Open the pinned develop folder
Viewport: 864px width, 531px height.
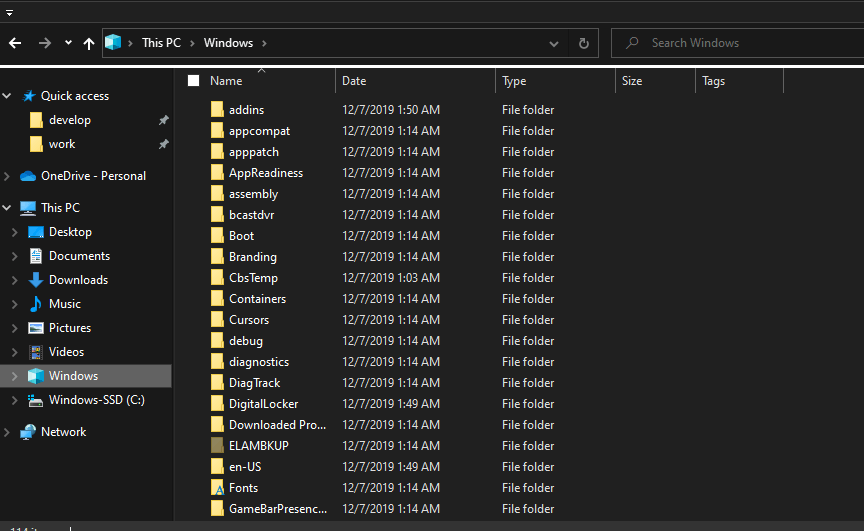[x=70, y=120]
